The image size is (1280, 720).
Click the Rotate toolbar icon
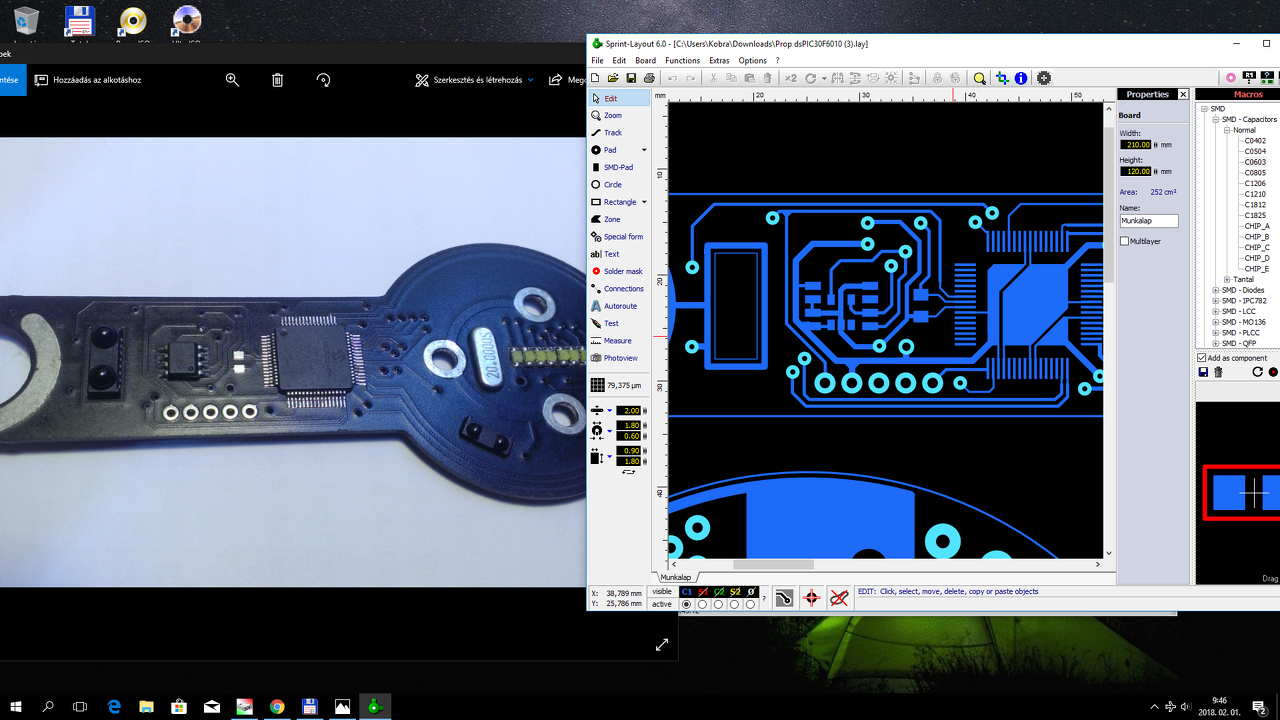(x=811, y=78)
